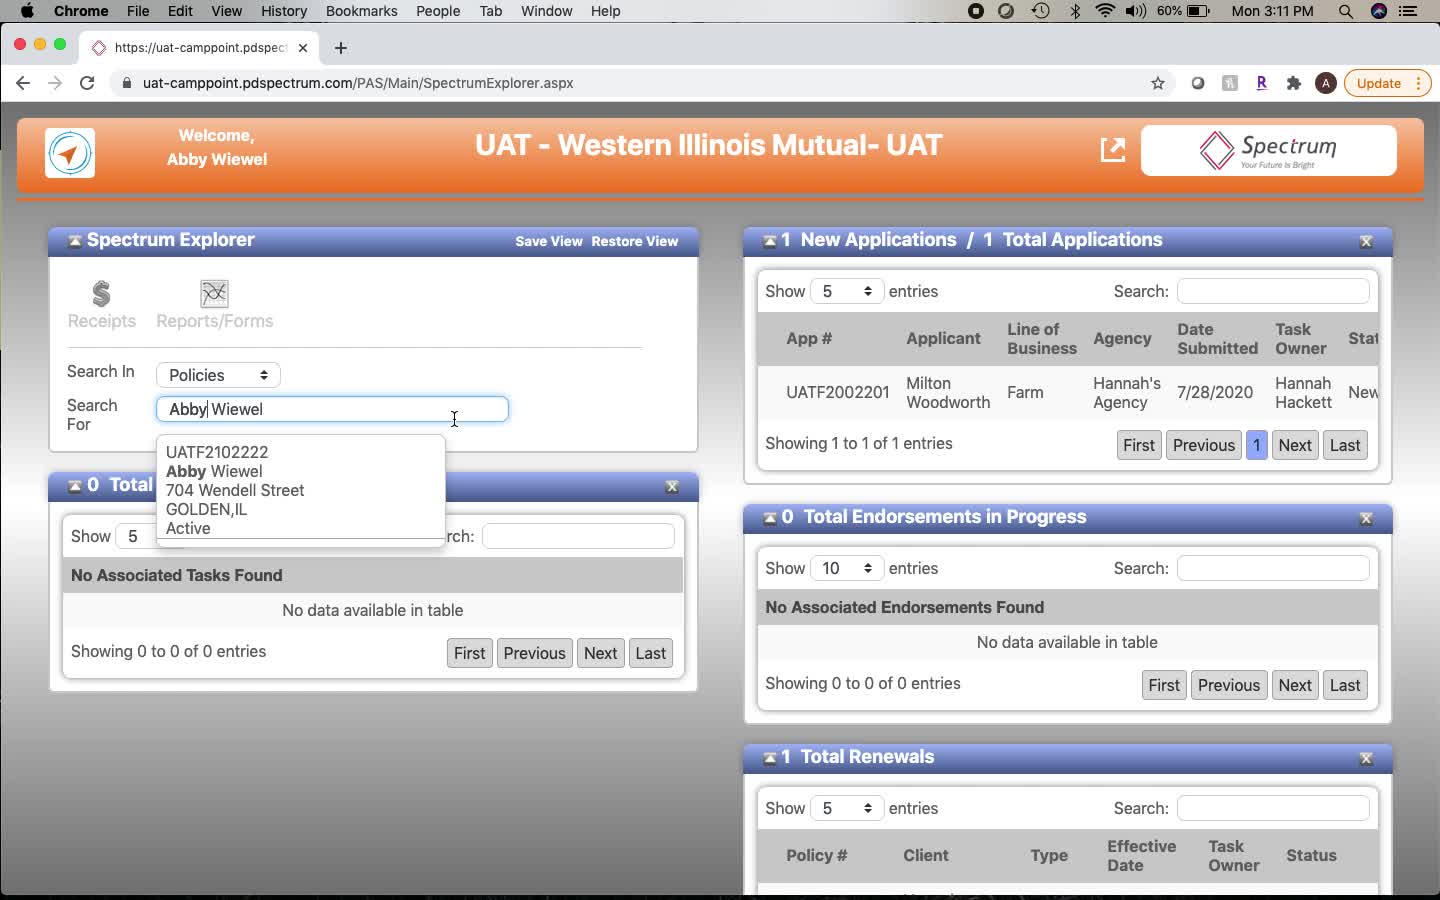
Task: Click the Search For input field
Action: [x=332, y=409]
